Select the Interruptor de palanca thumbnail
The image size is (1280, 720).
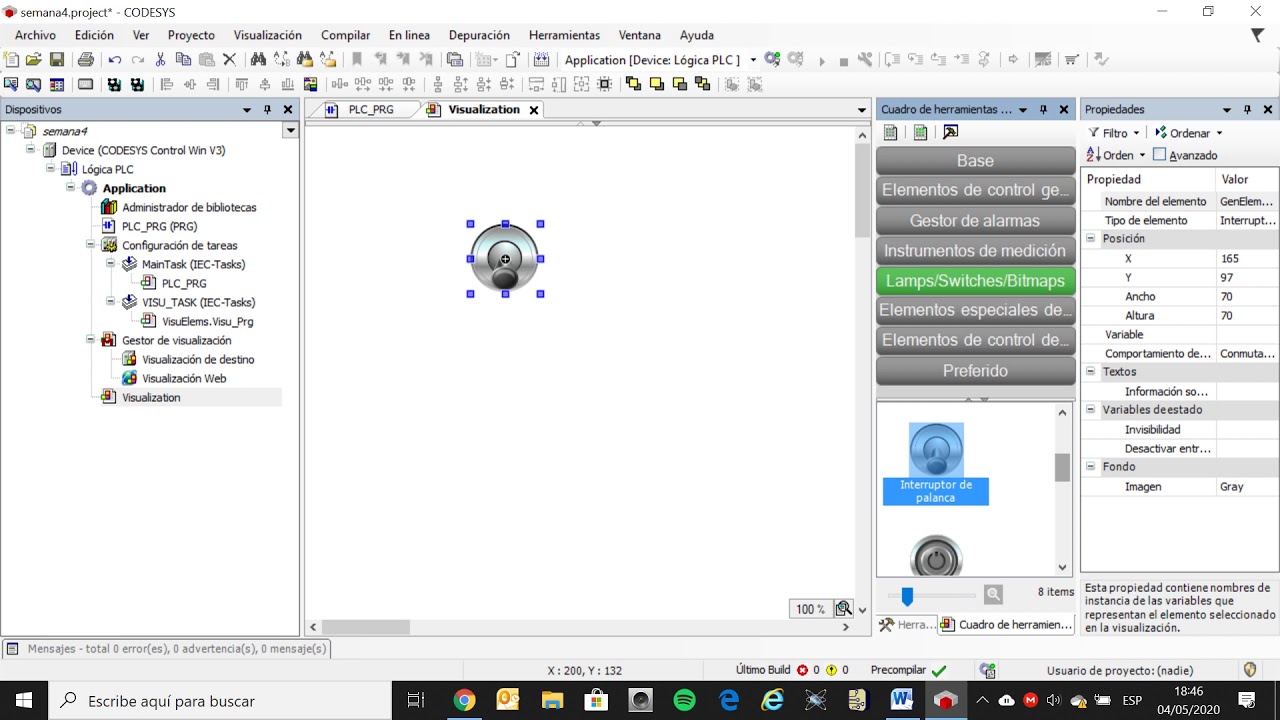(936, 463)
